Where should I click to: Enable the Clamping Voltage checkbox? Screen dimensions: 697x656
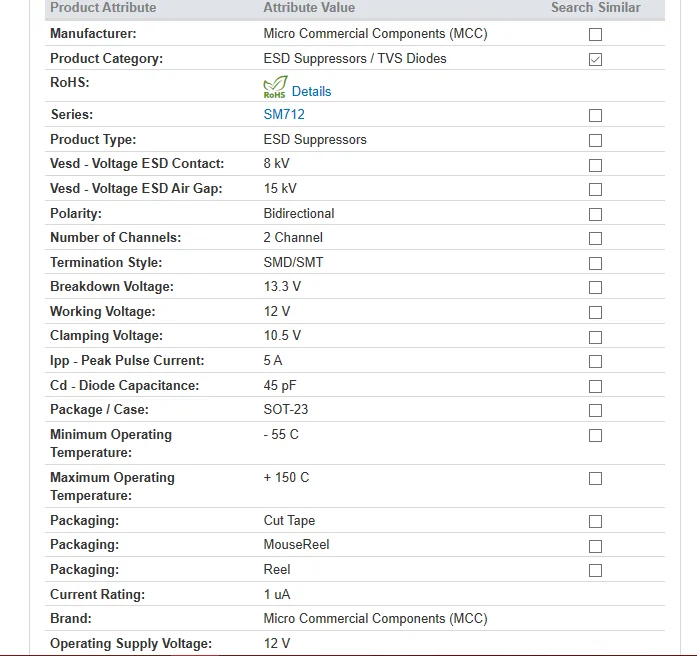coord(595,337)
